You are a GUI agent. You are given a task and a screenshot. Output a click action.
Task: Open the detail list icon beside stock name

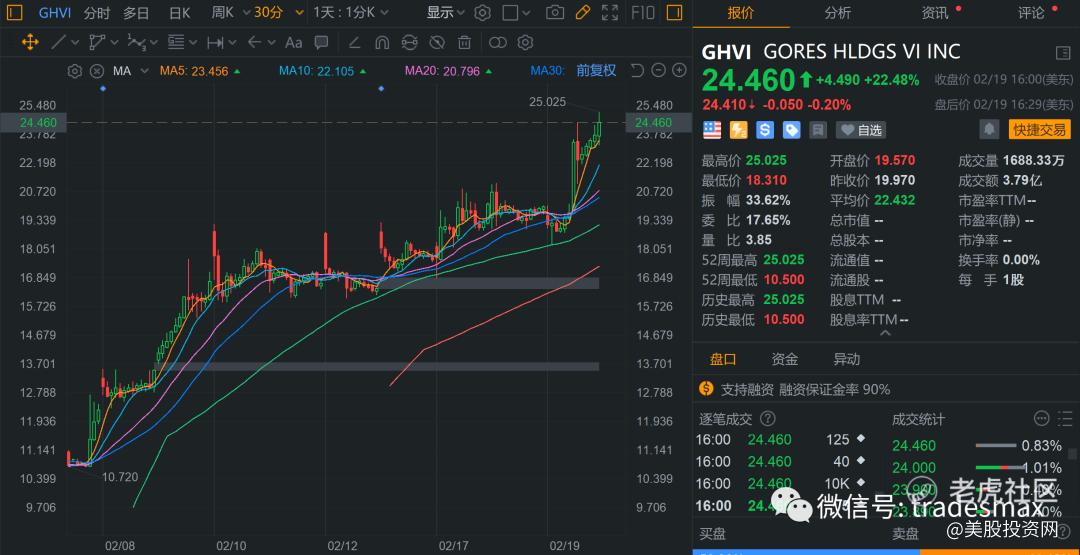(1062, 53)
